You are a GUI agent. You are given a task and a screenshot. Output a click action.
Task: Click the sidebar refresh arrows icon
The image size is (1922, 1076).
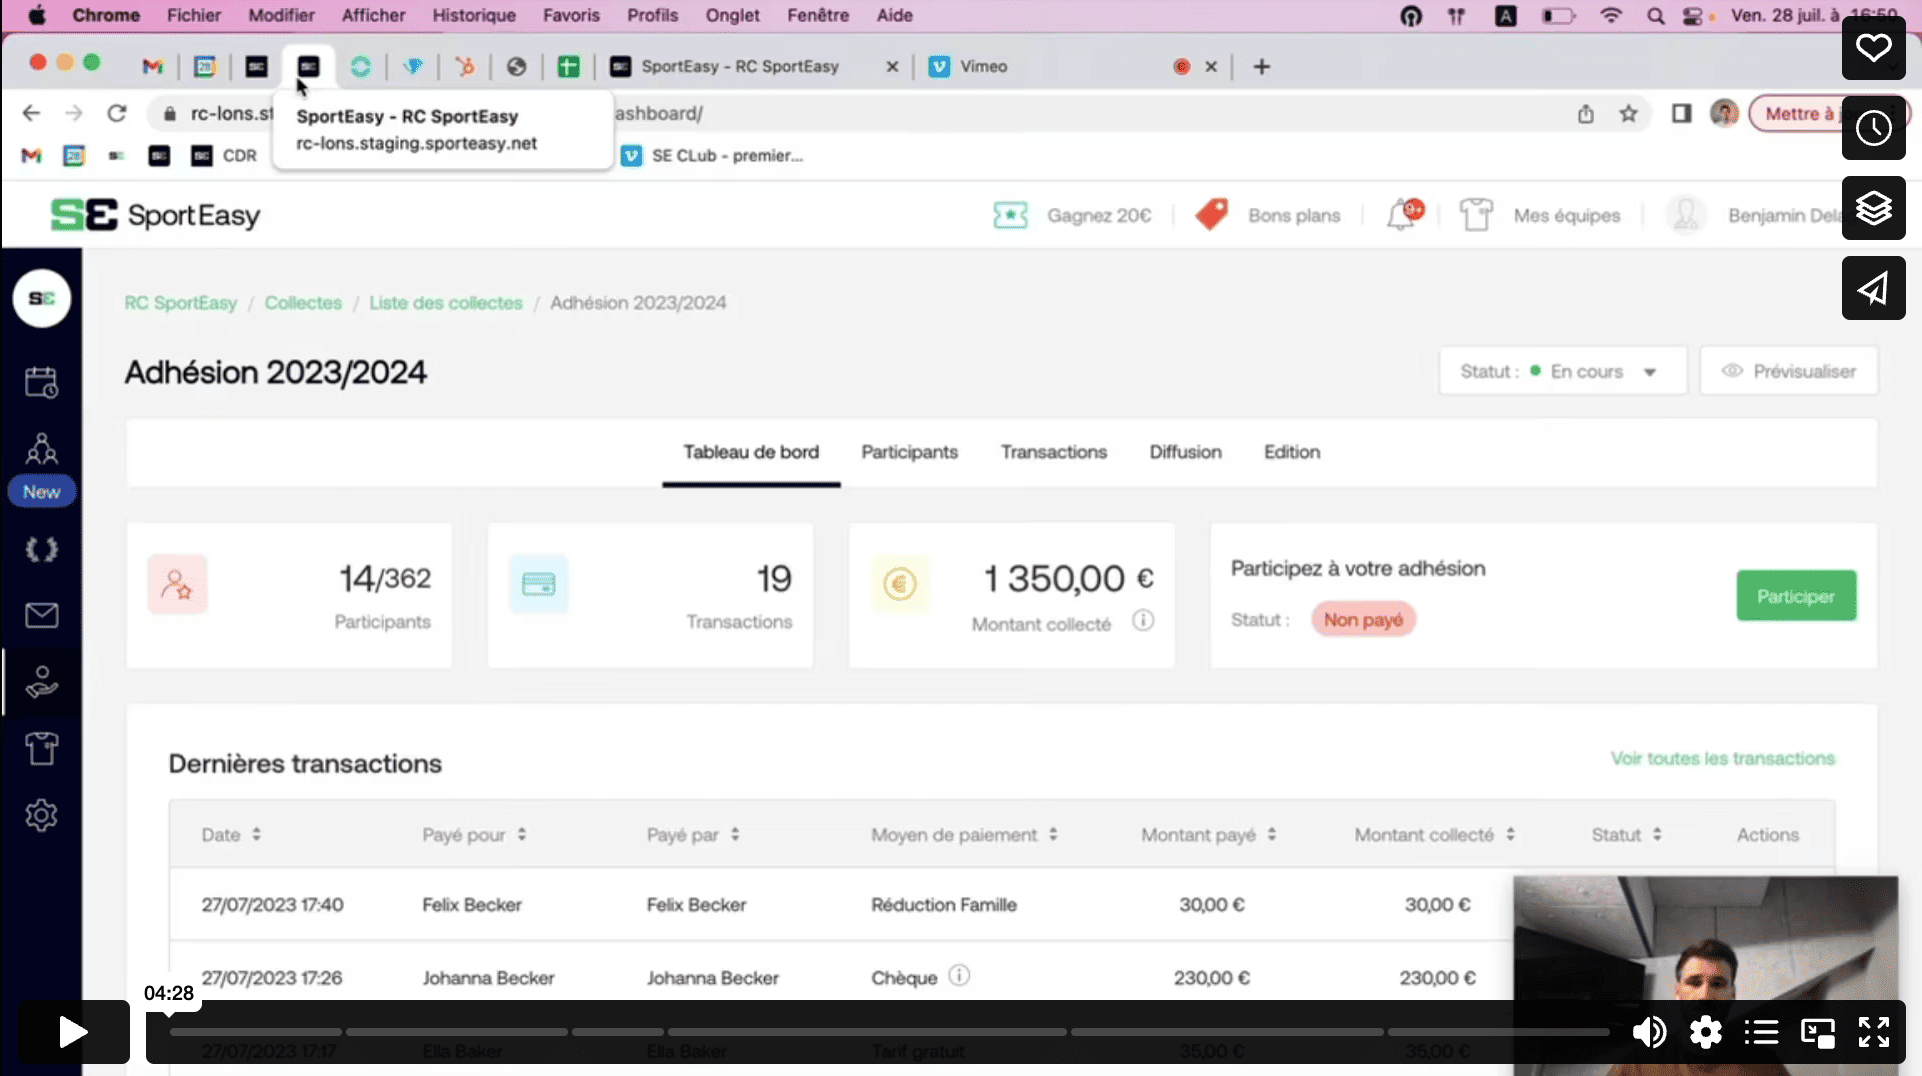pyautogui.click(x=41, y=549)
